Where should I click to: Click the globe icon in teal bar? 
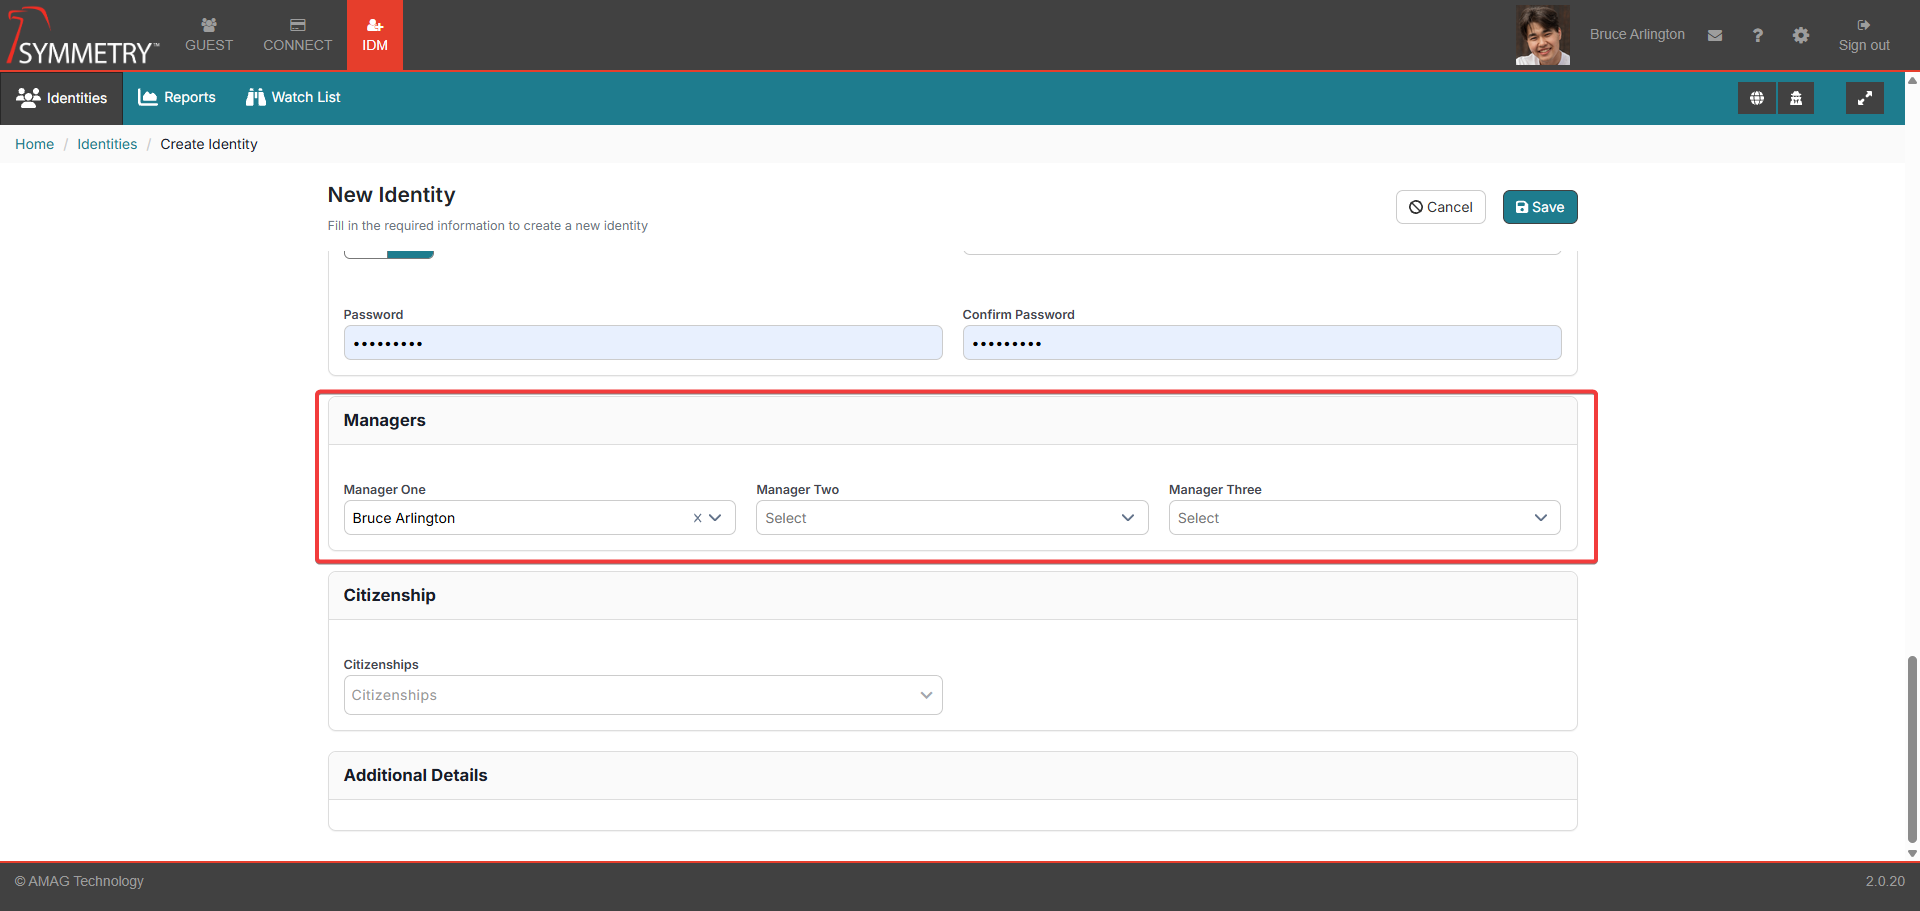(1756, 98)
